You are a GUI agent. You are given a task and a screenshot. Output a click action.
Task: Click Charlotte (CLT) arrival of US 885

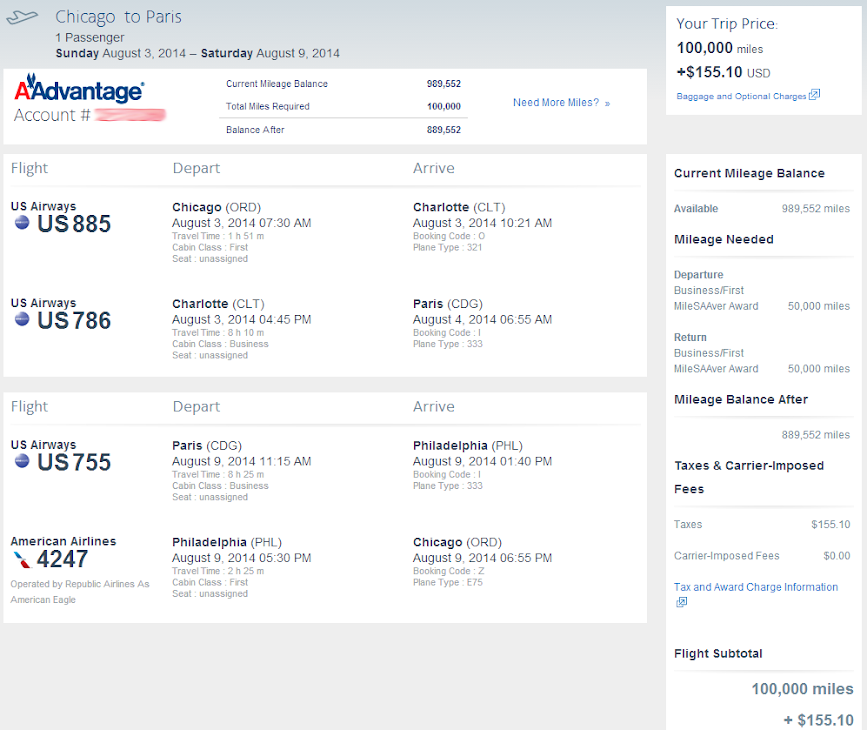[459, 207]
